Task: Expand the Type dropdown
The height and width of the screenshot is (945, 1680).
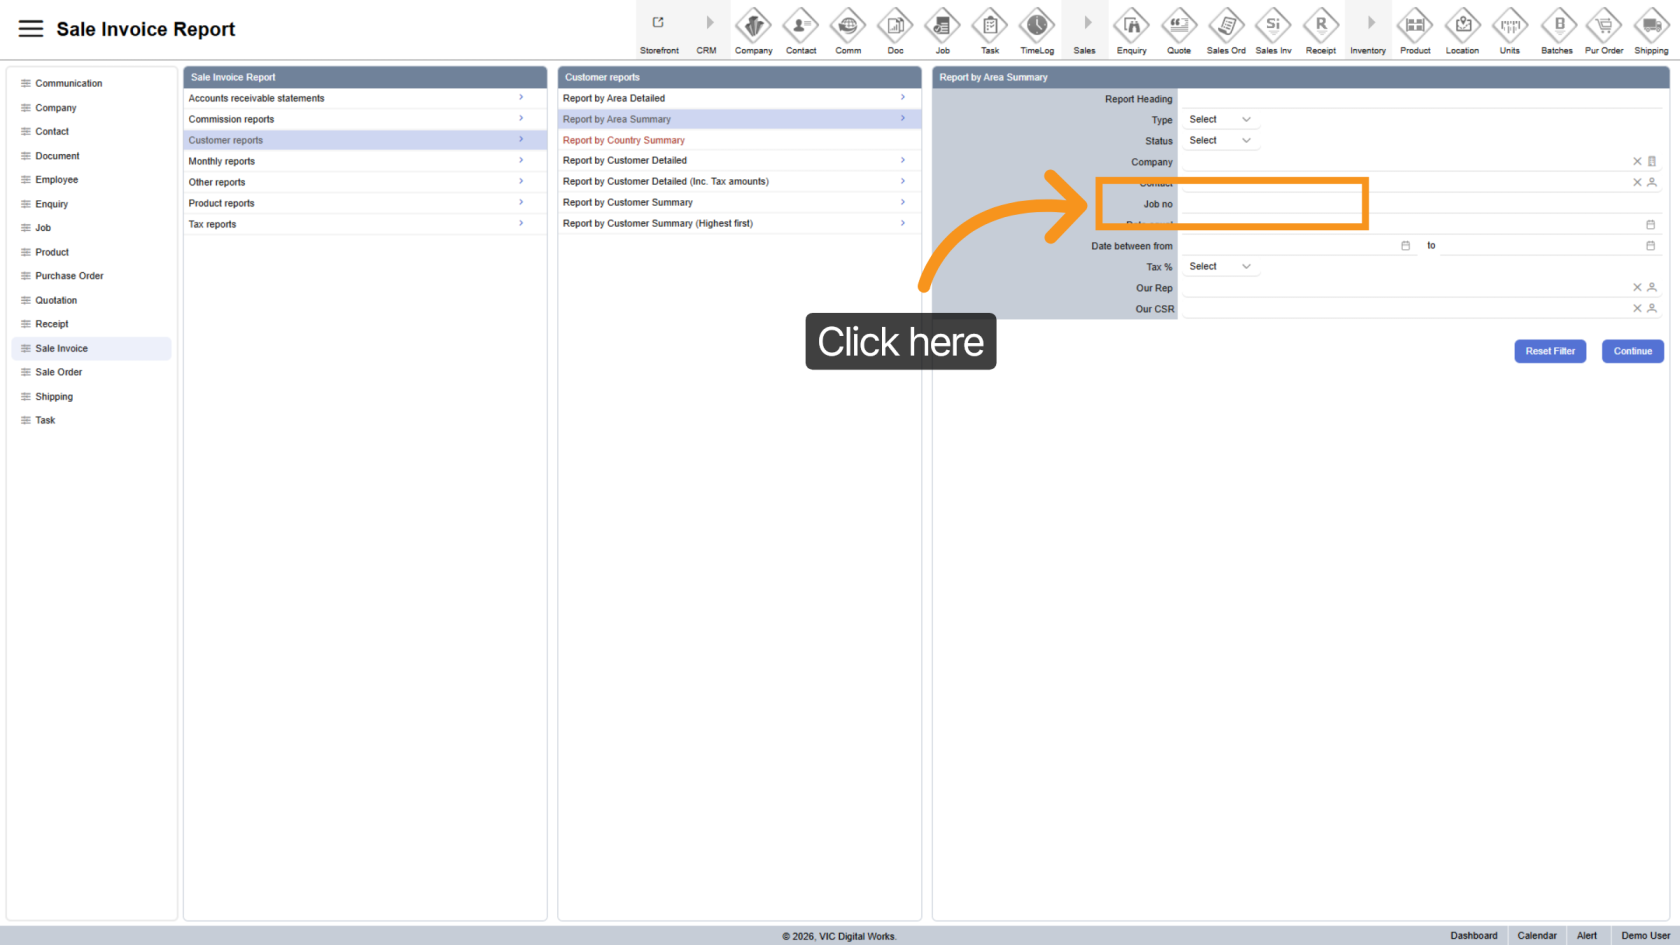Action: coord(1219,120)
